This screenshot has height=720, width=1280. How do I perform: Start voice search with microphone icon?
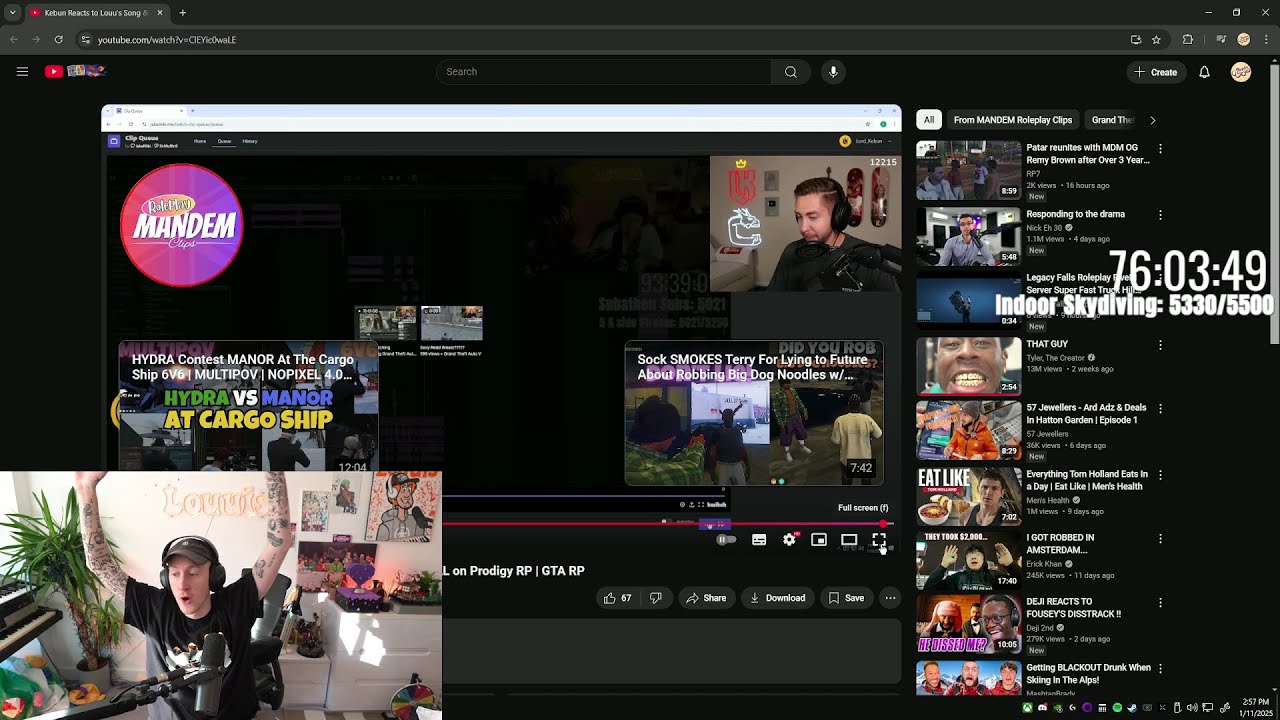click(x=833, y=72)
